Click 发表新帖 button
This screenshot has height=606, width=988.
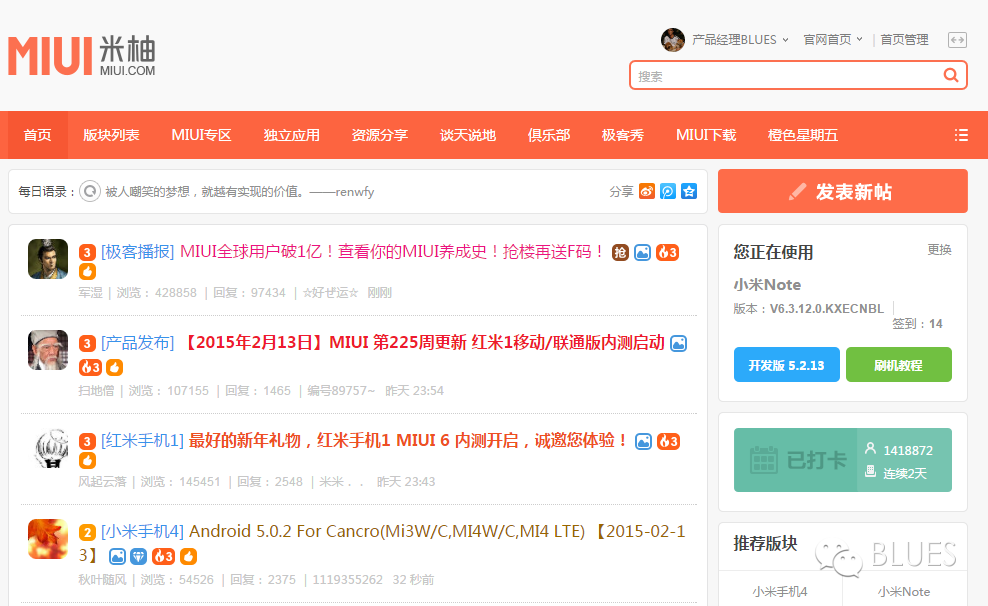tap(842, 191)
